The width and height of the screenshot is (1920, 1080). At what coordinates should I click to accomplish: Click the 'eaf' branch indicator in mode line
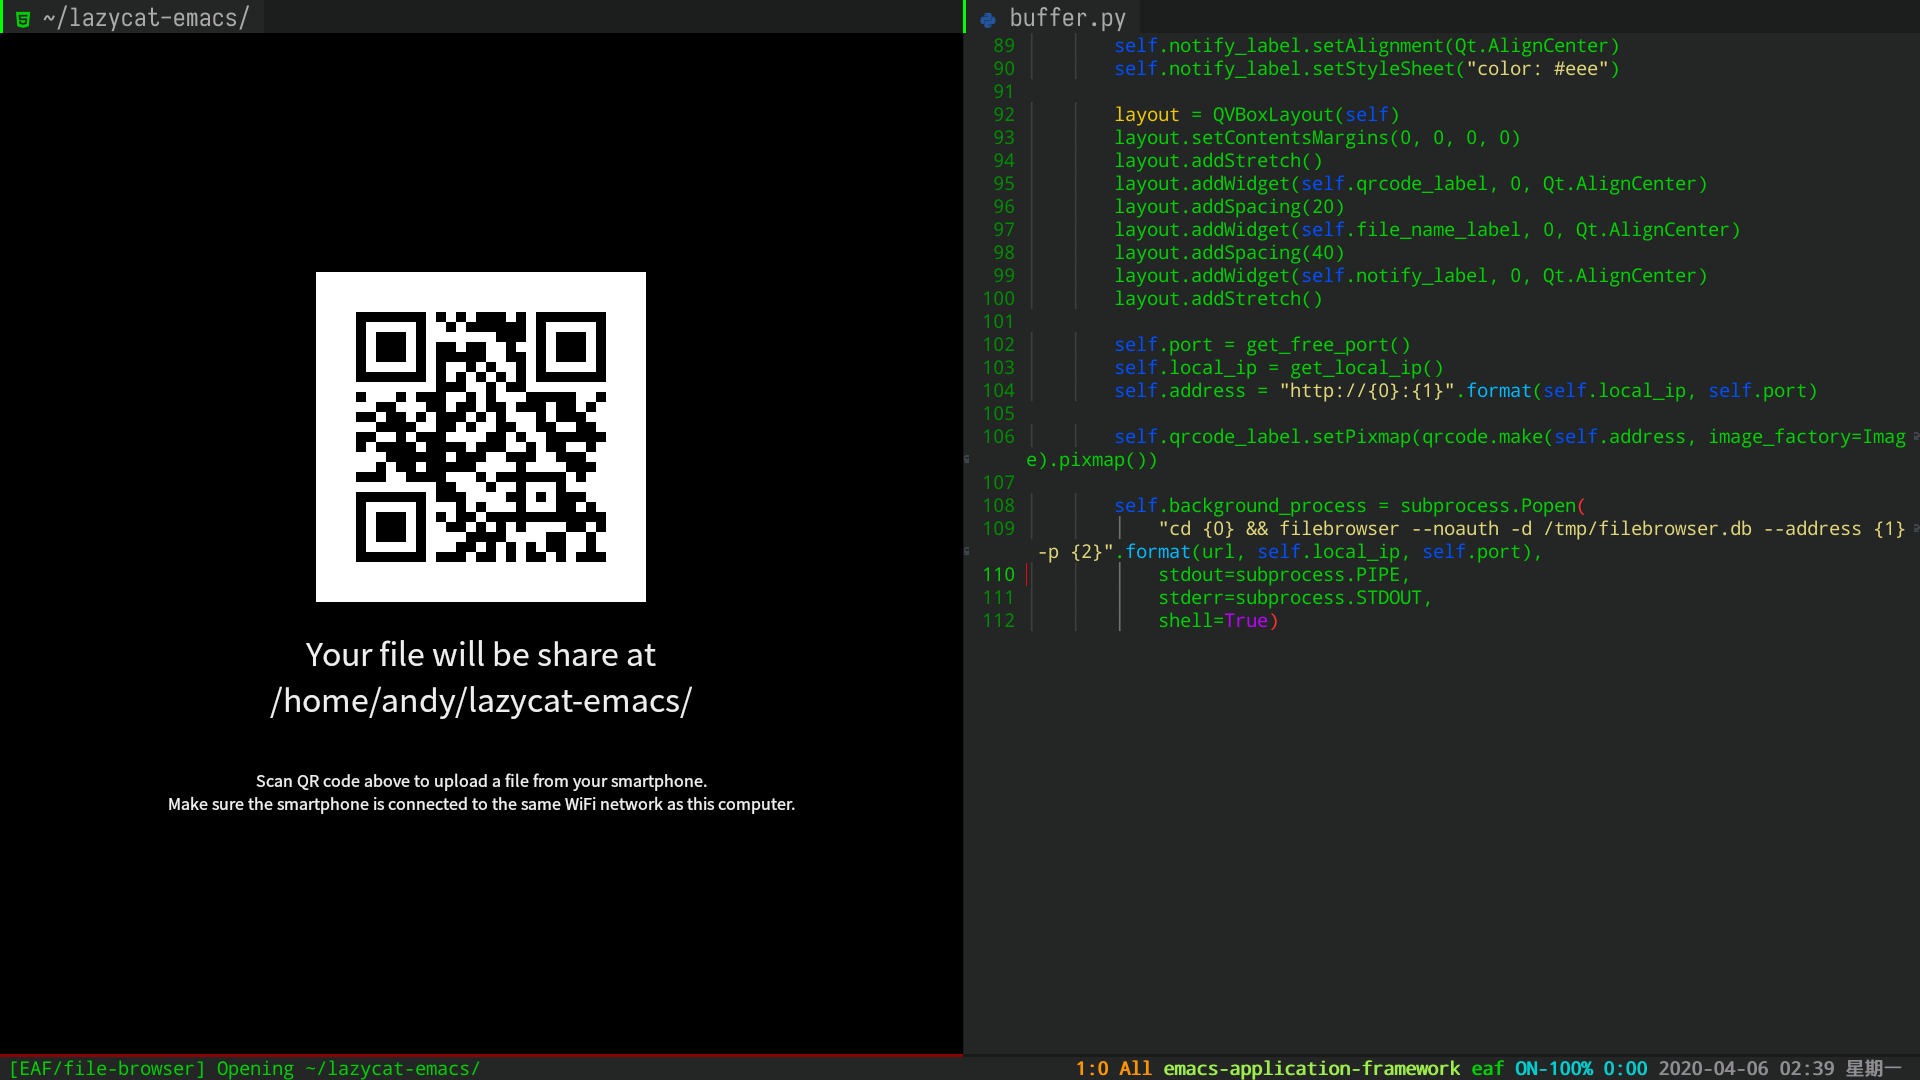[x=1487, y=1068]
